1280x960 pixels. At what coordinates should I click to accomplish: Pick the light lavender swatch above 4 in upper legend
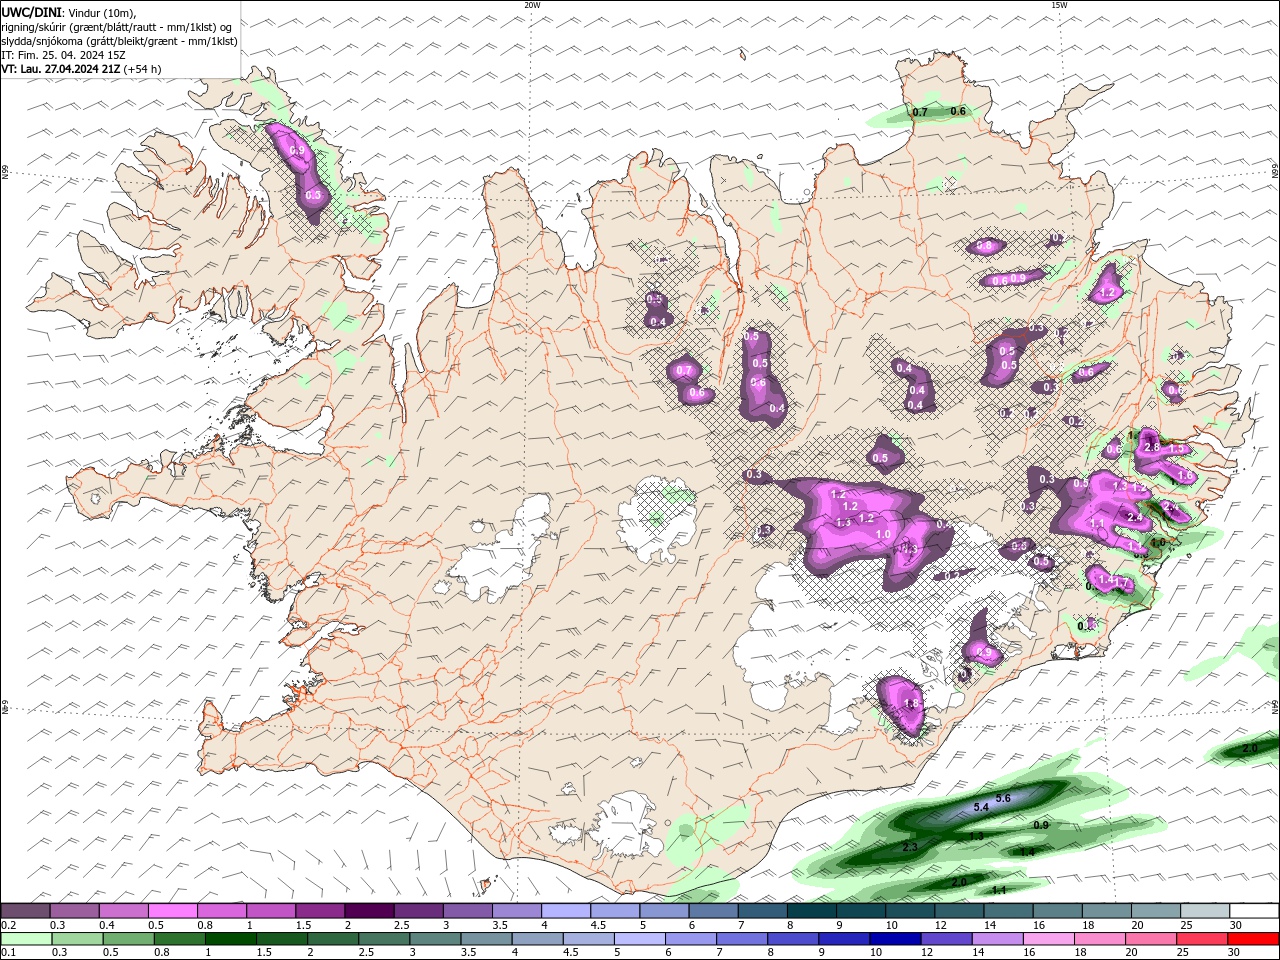pyautogui.click(x=567, y=911)
